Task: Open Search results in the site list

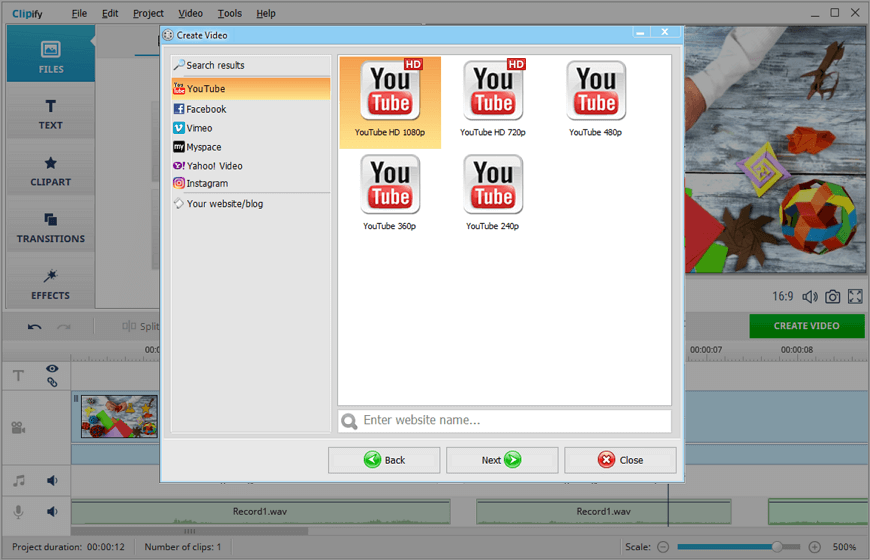Action: (x=251, y=65)
